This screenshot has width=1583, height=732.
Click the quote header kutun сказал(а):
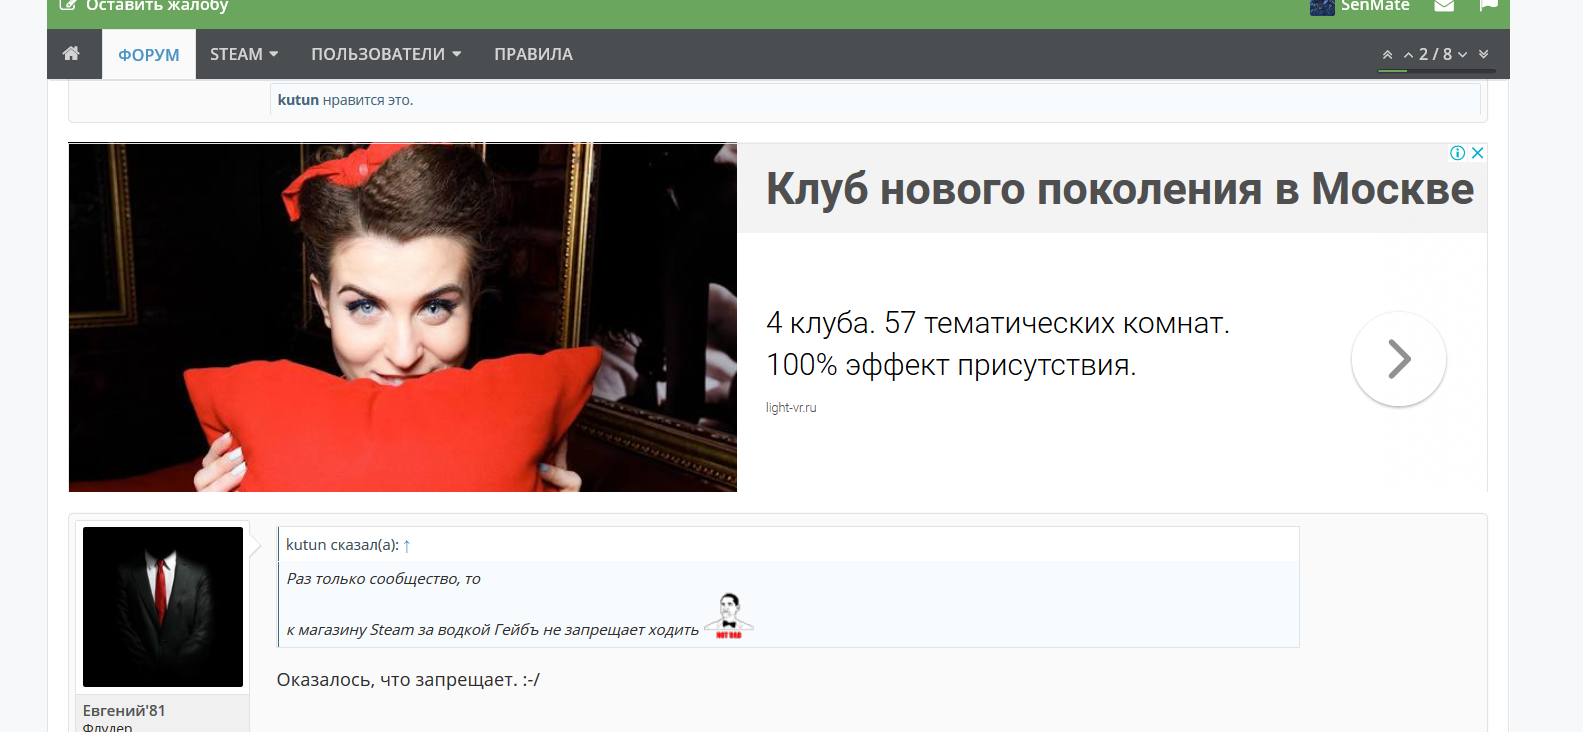342,545
